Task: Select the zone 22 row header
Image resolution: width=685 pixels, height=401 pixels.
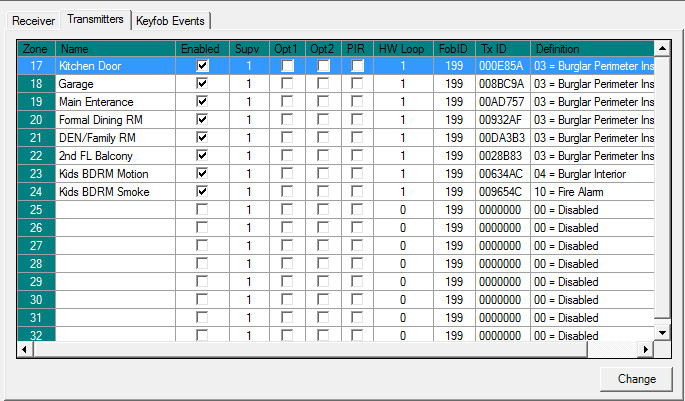Action: [x=37, y=156]
